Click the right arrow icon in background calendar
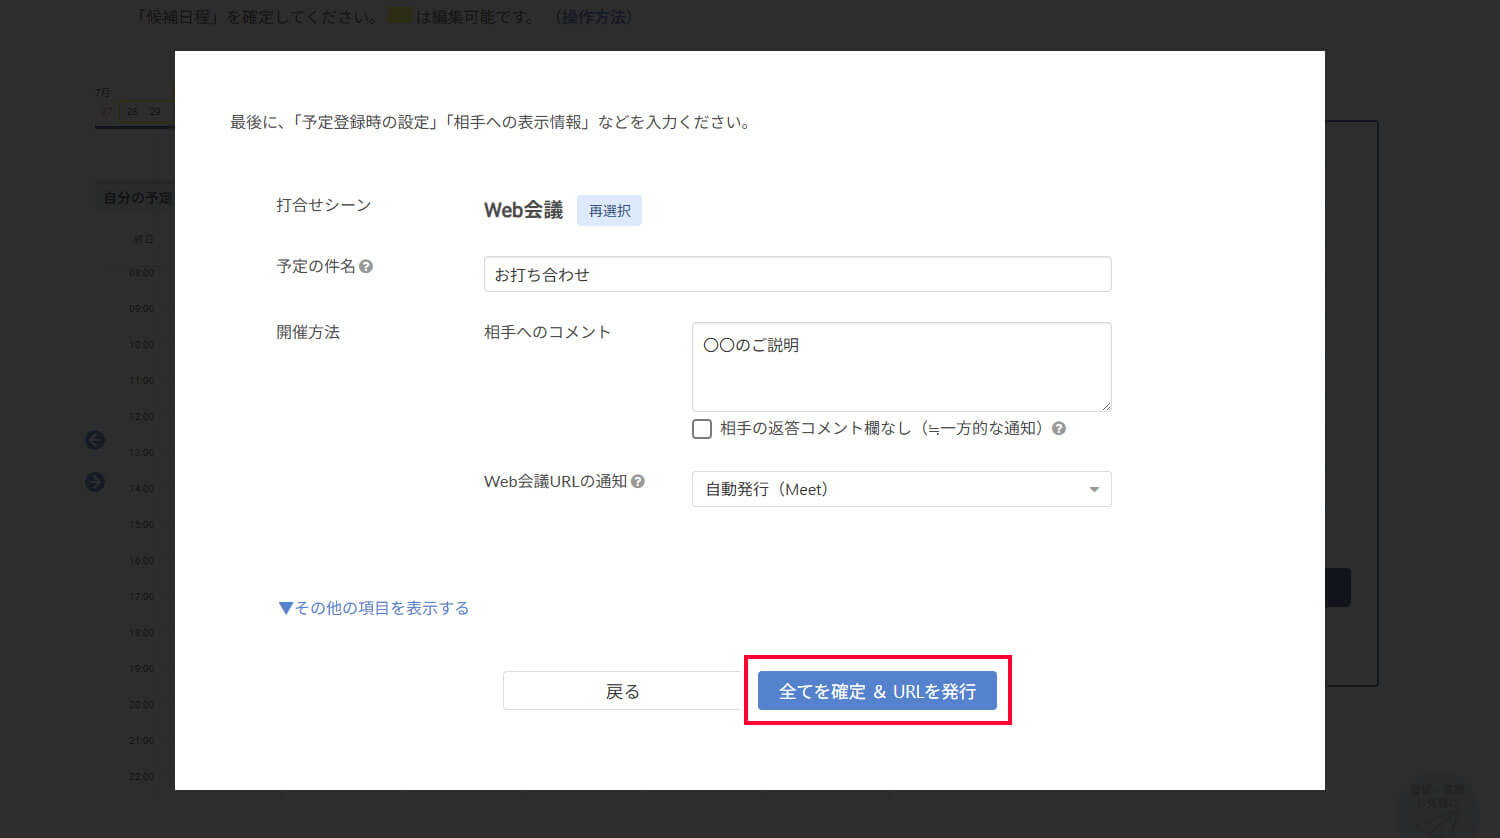Viewport: 1500px width, 838px height. [x=95, y=482]
